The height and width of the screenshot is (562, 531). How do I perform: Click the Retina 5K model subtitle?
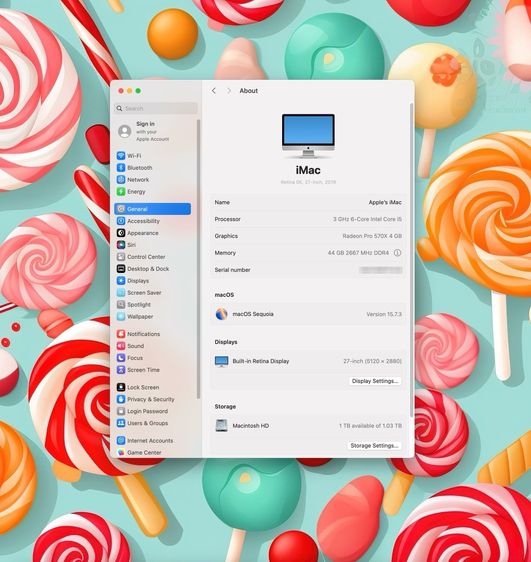pos(308,182)
